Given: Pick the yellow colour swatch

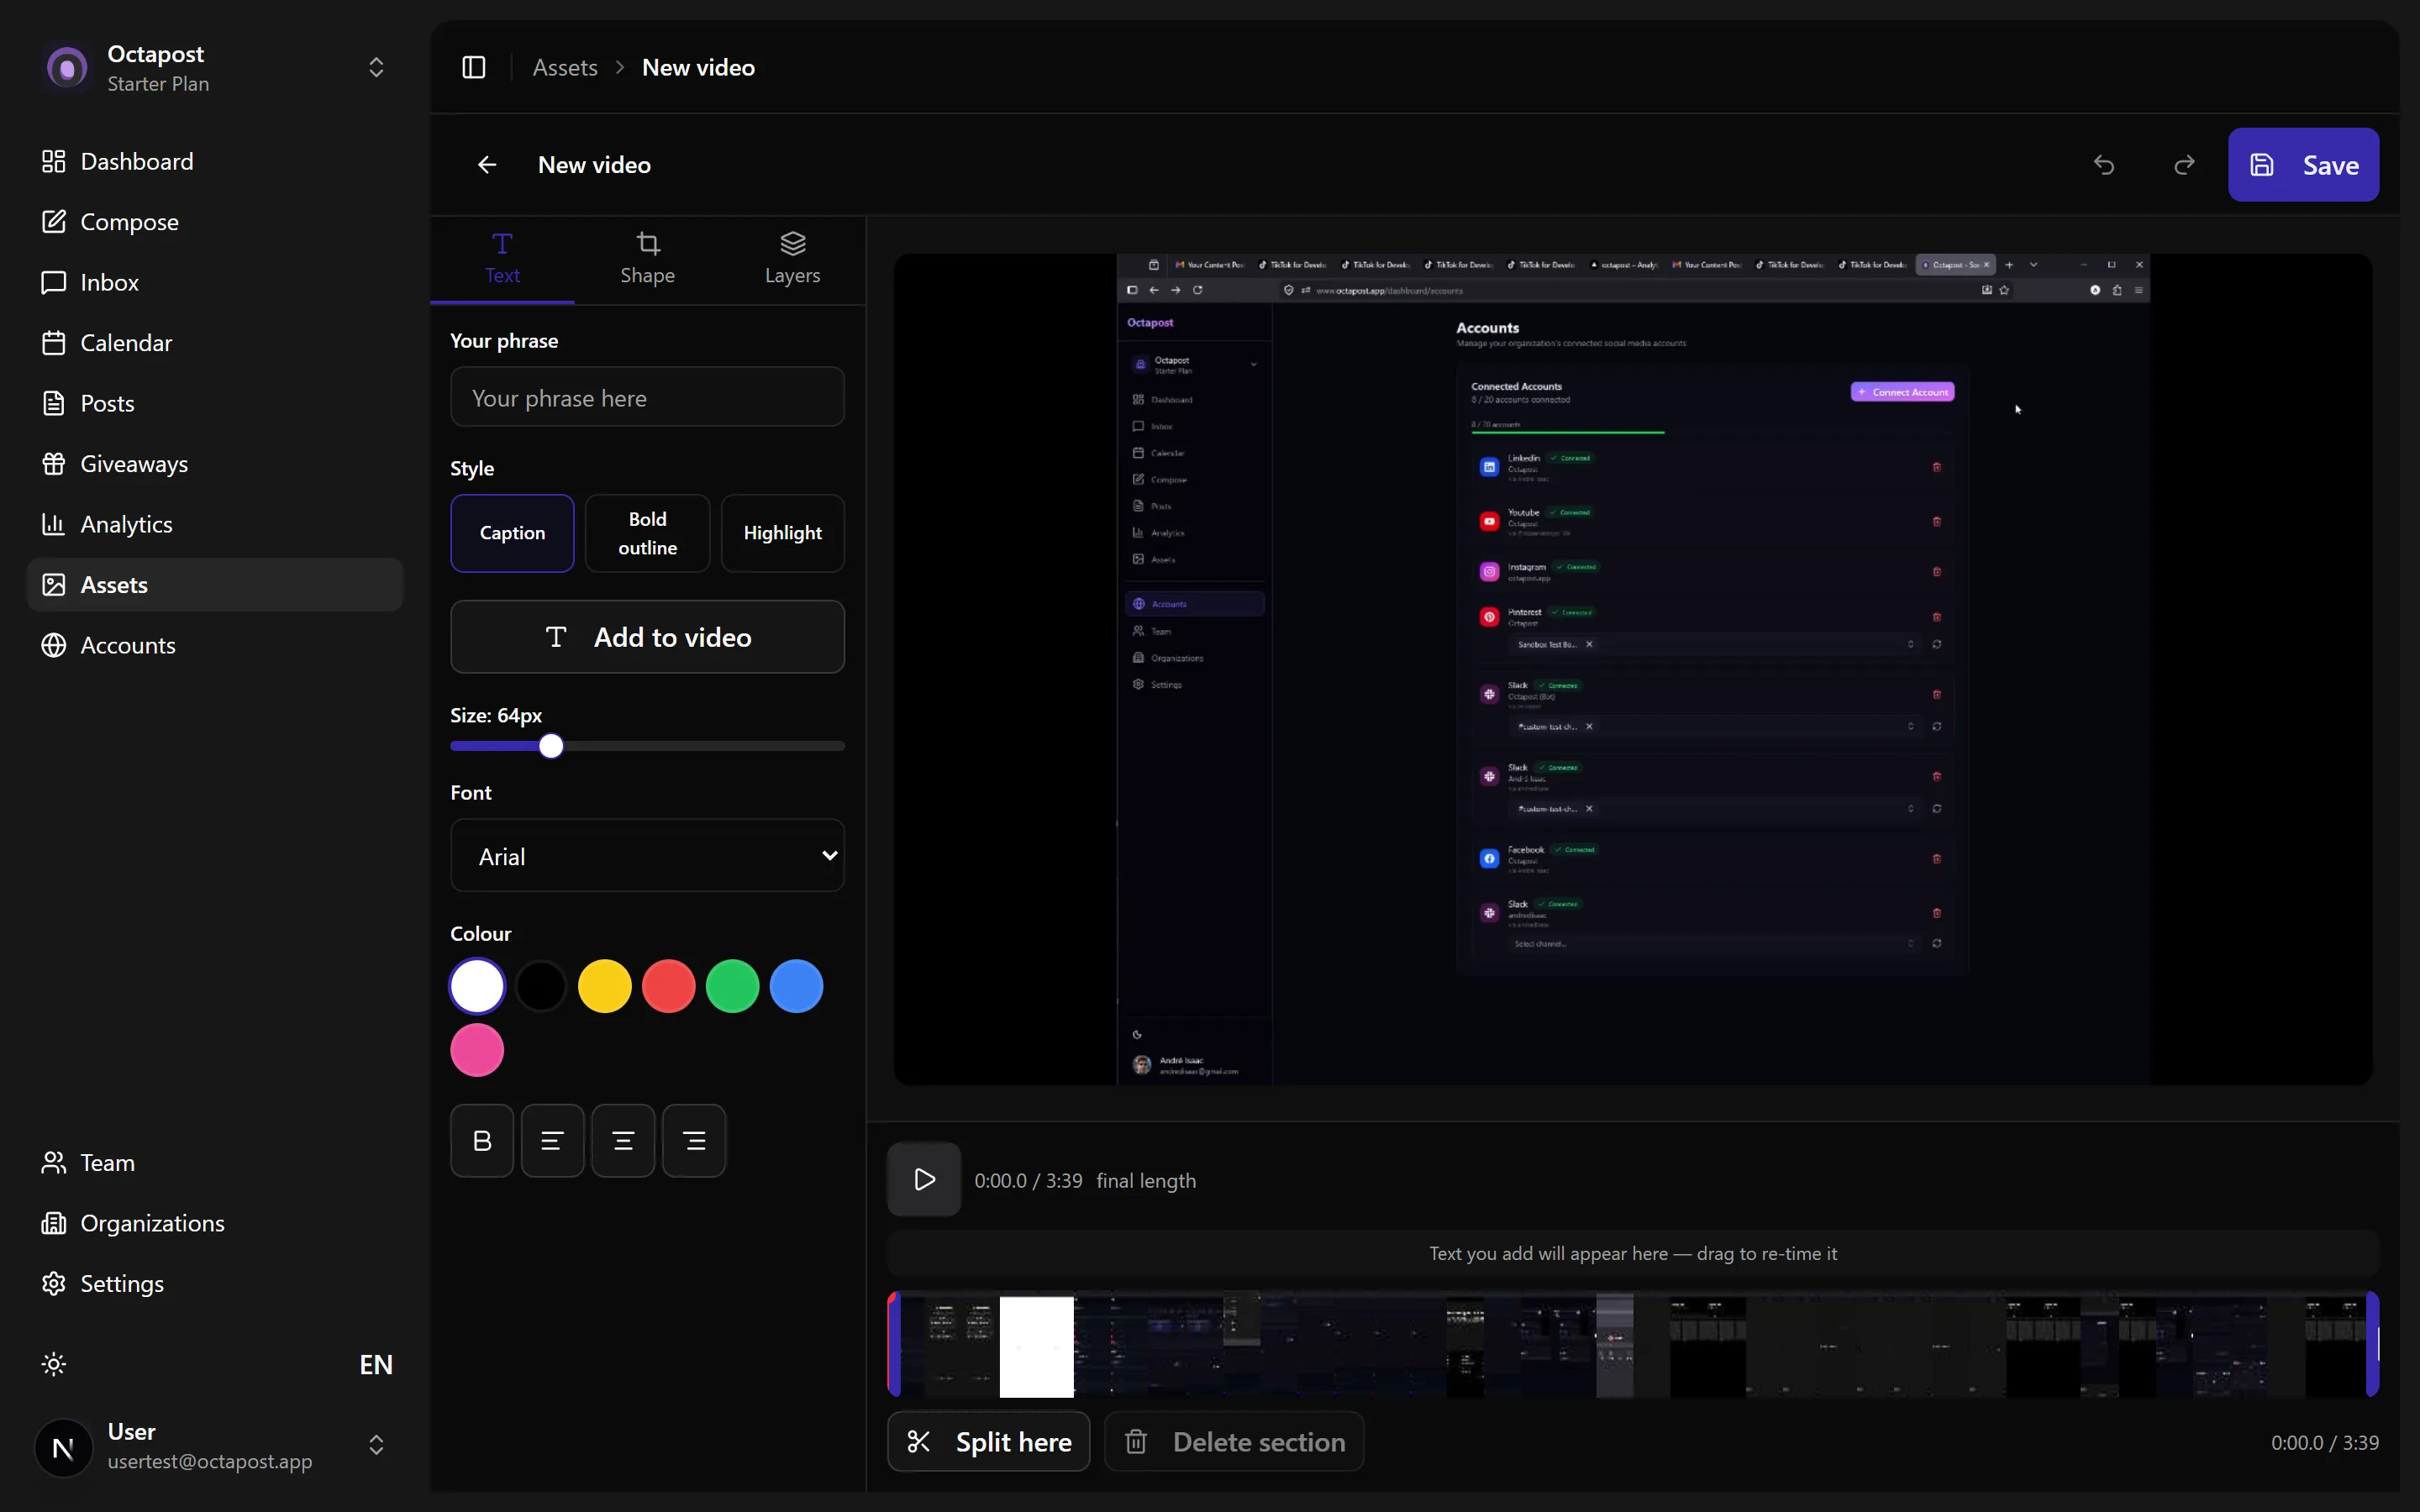Looking at the screenshot, I should coord(605,986).
